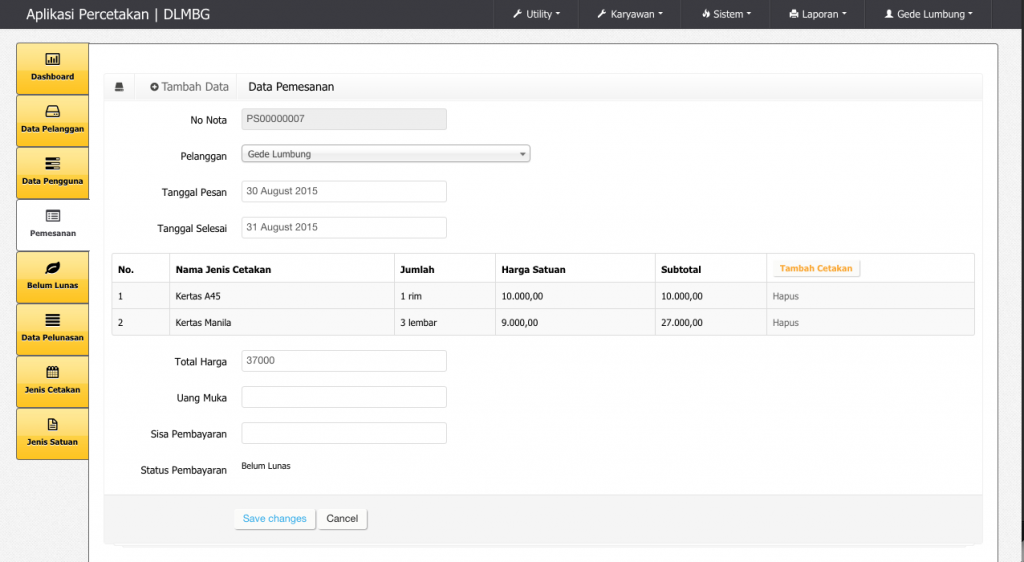
Task: Click Save changes button
Action: (275, 519)
